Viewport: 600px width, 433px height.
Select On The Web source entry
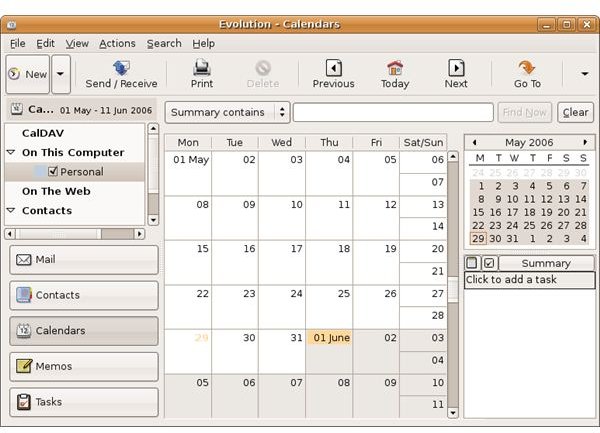56,191
